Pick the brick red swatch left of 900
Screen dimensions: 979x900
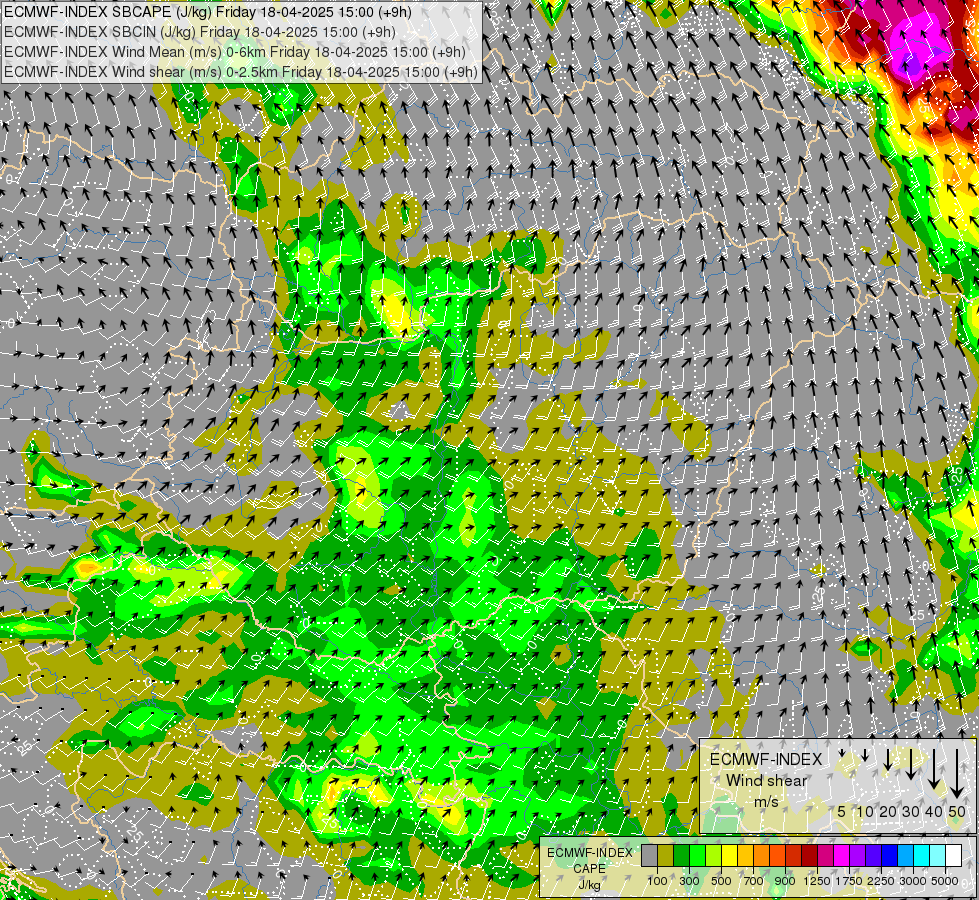(794, 855)
